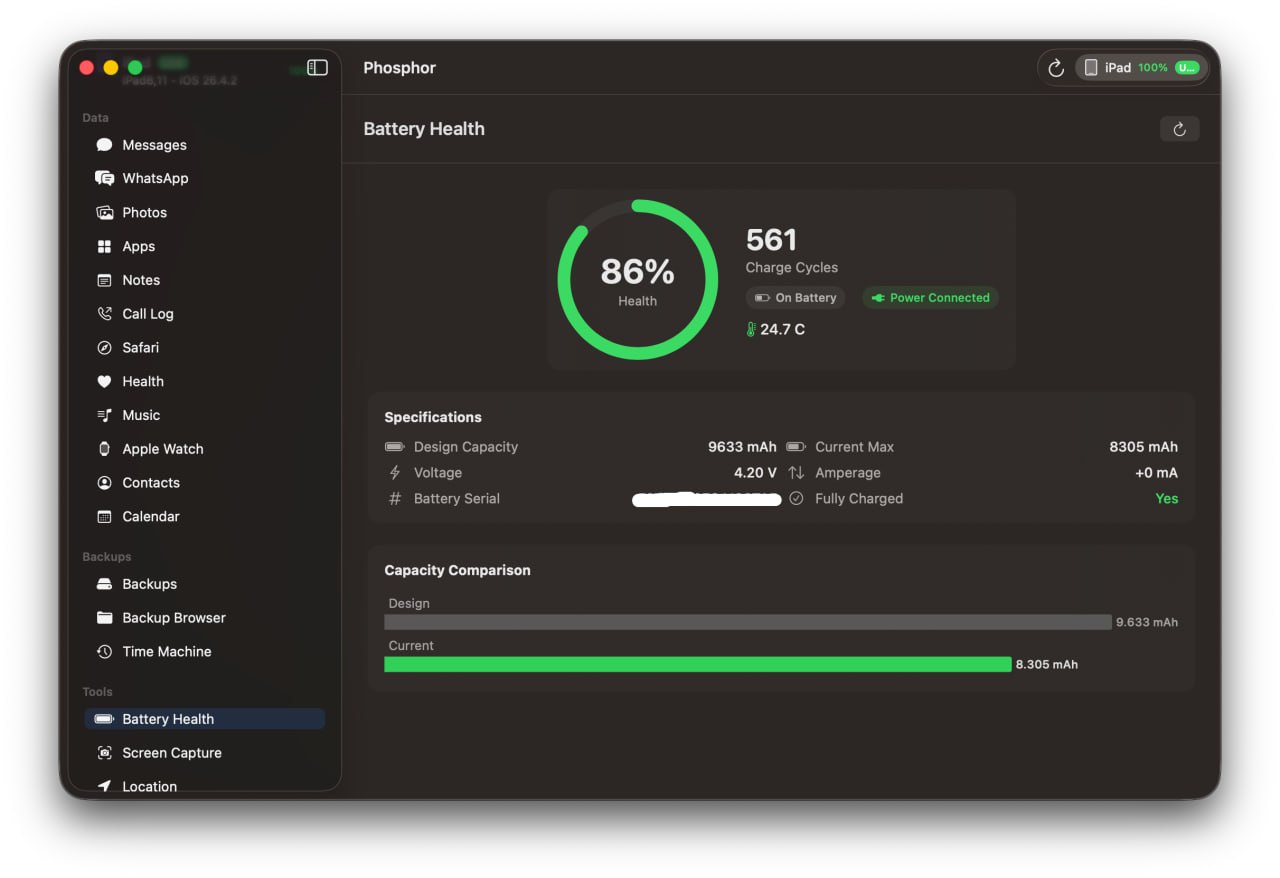Open Time Machine in the sidebar
The image size is (1280, 878).
click(x=204, y=651)
